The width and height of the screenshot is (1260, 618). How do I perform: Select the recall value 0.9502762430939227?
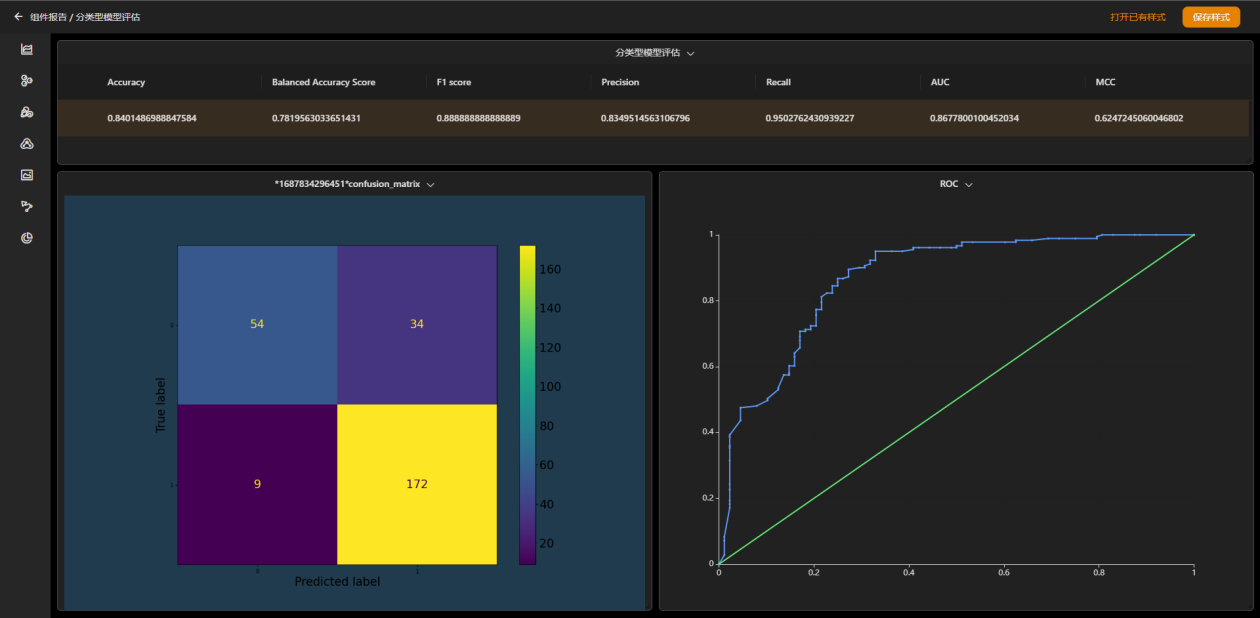(x=810, y=118)
